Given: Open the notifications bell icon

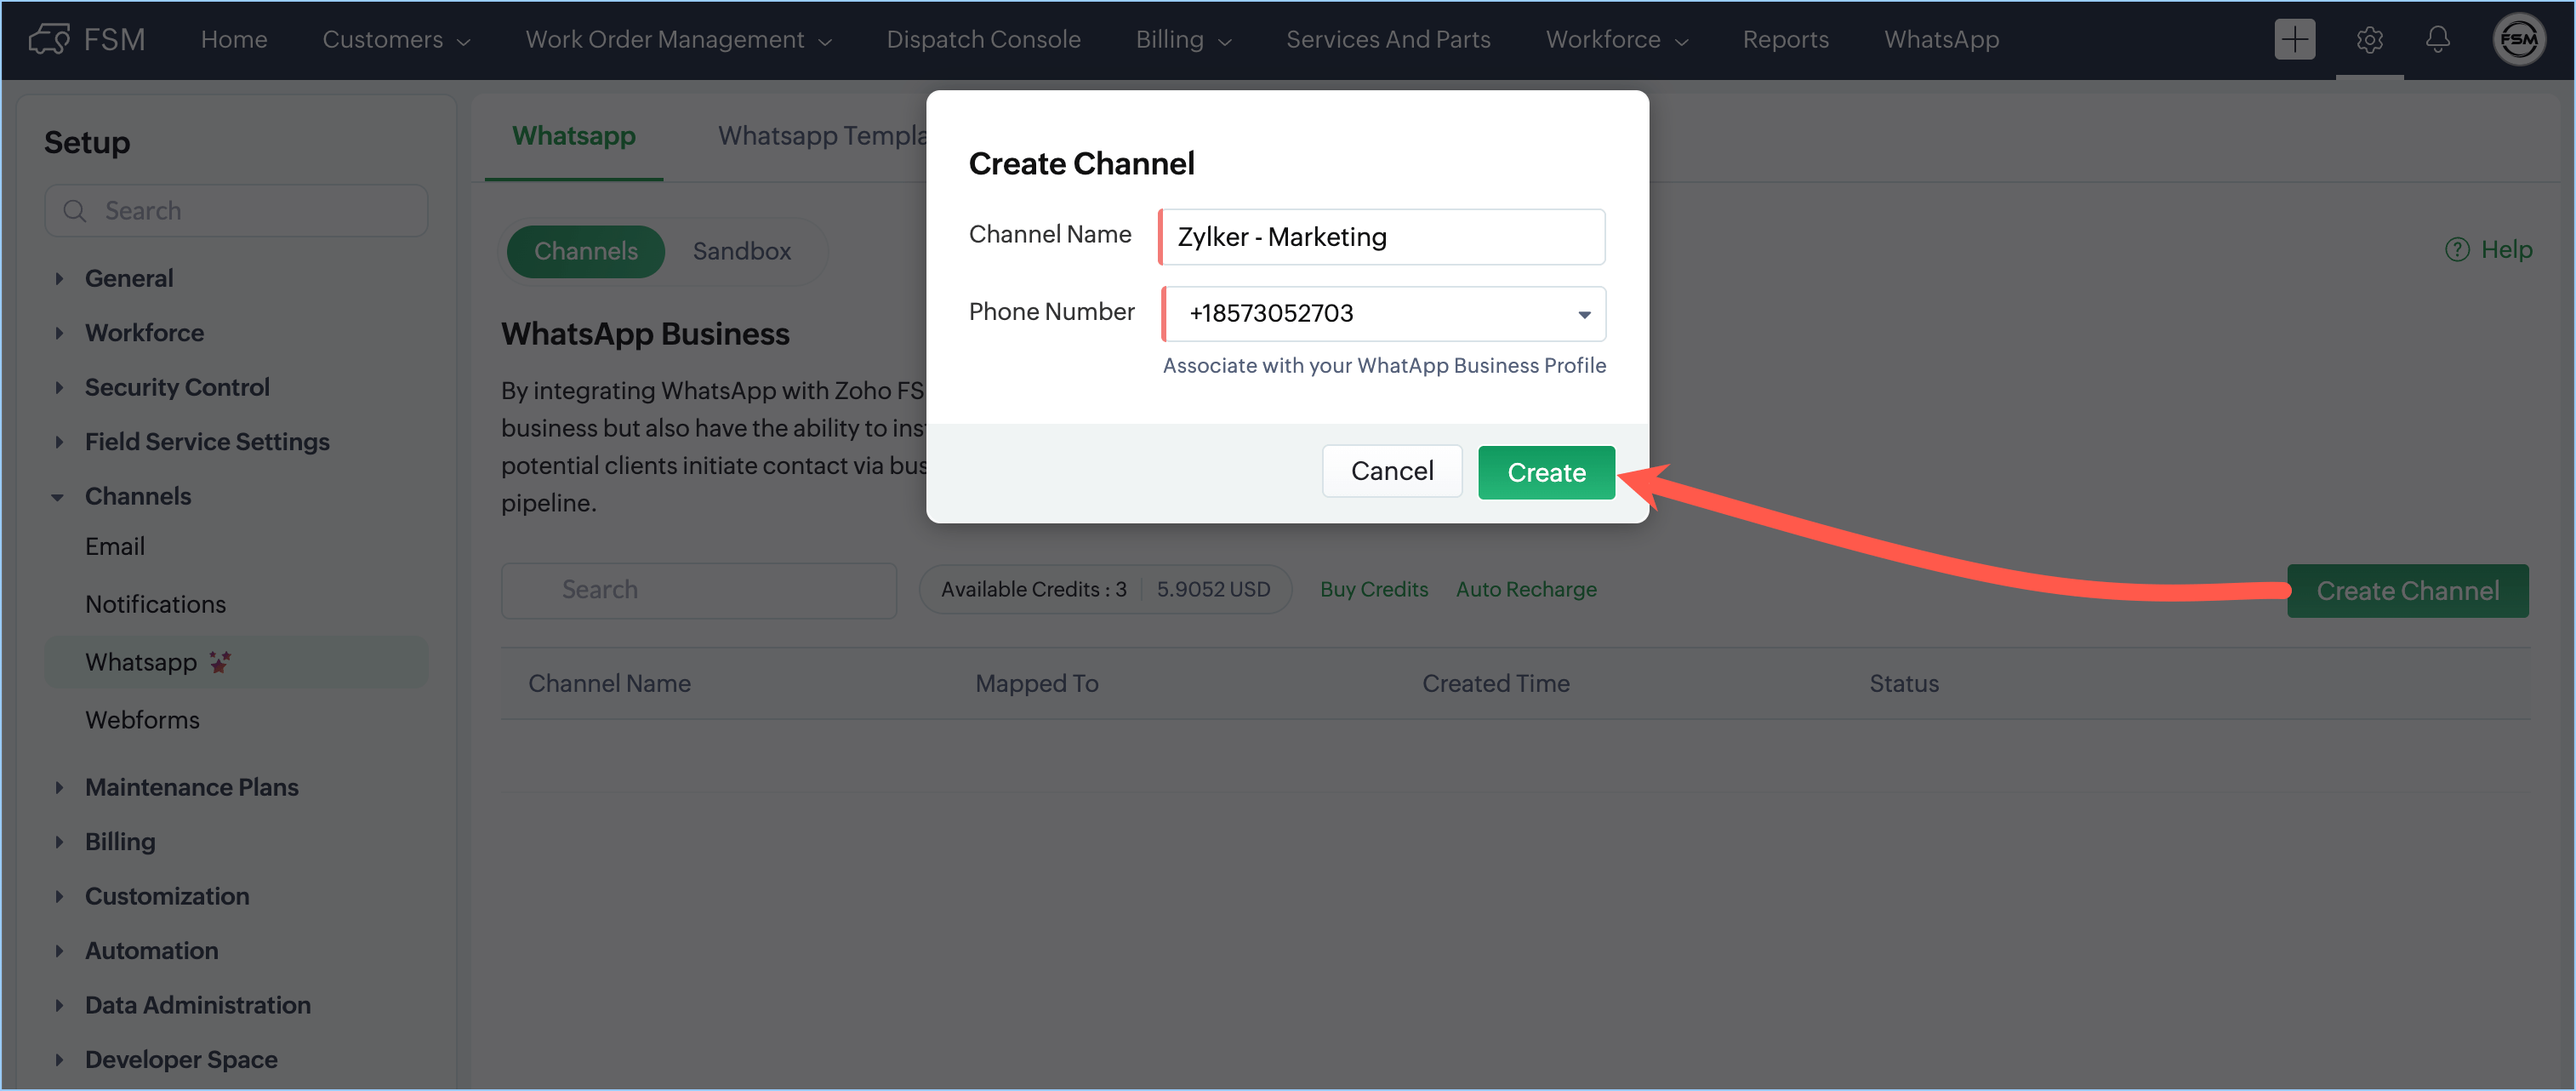Looking at the screenshot, I should [x=2437, y=39].
